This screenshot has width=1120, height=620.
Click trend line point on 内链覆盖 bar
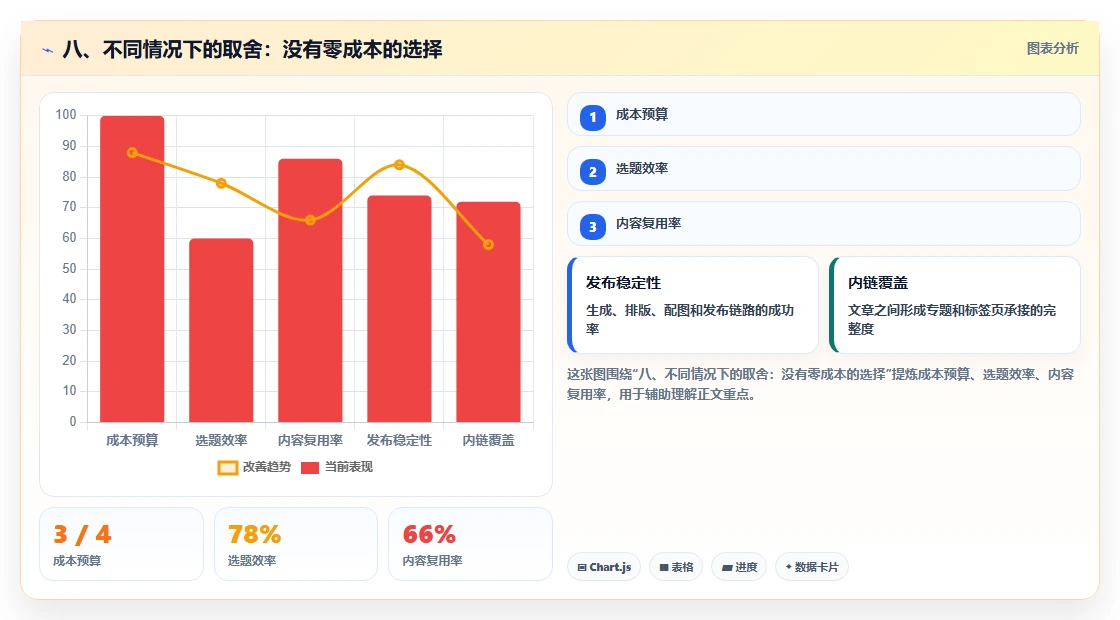click(x=489, y=244)
